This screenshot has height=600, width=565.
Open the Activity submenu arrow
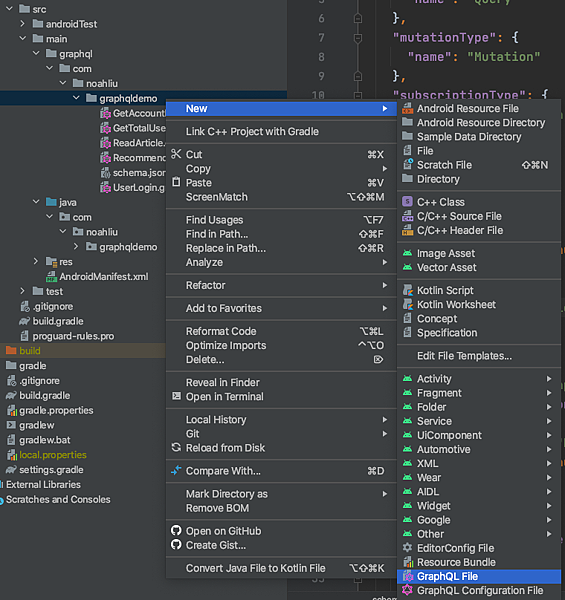[x=549, y=378]
